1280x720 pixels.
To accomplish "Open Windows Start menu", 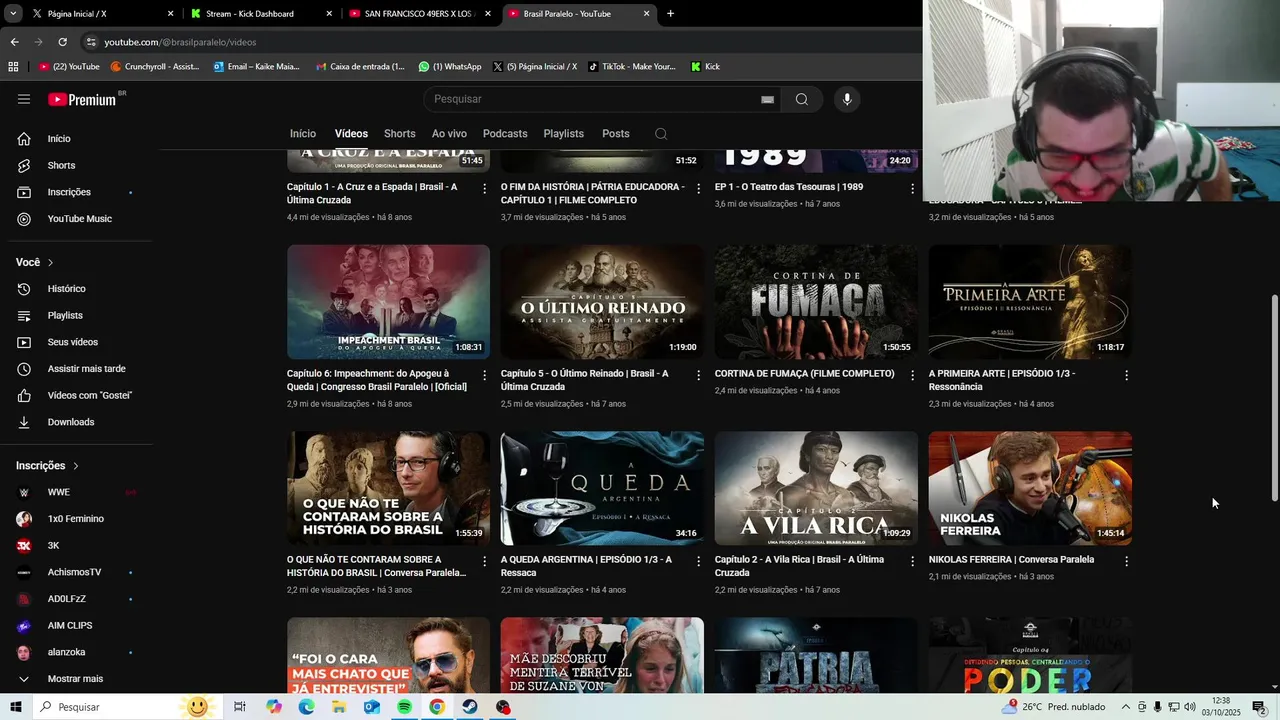I will (14, 707).
